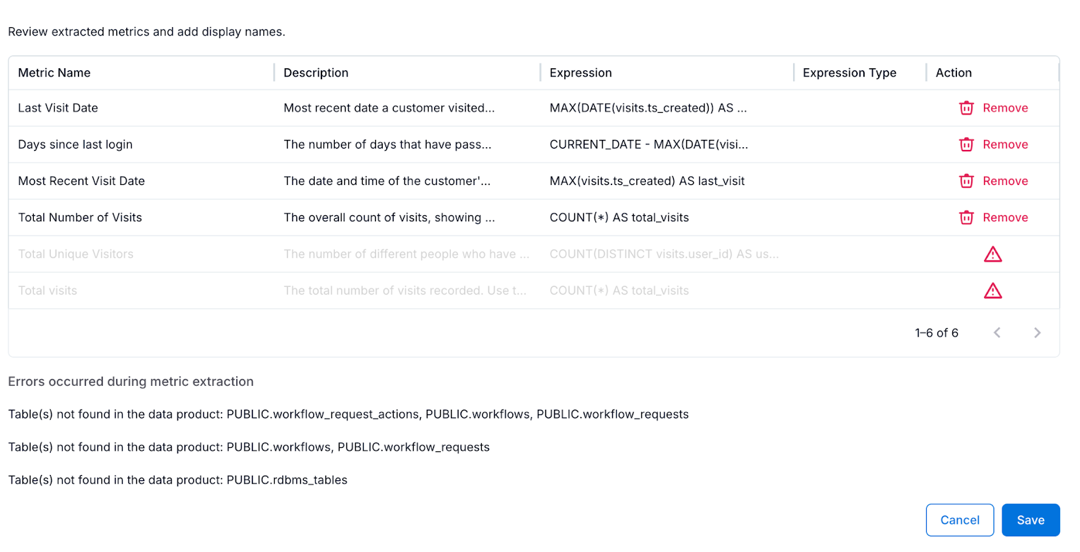Click description of Last Visit Date metric
Image resolution: width=1080 pixels, height=552 pixels.
[389, 108]
